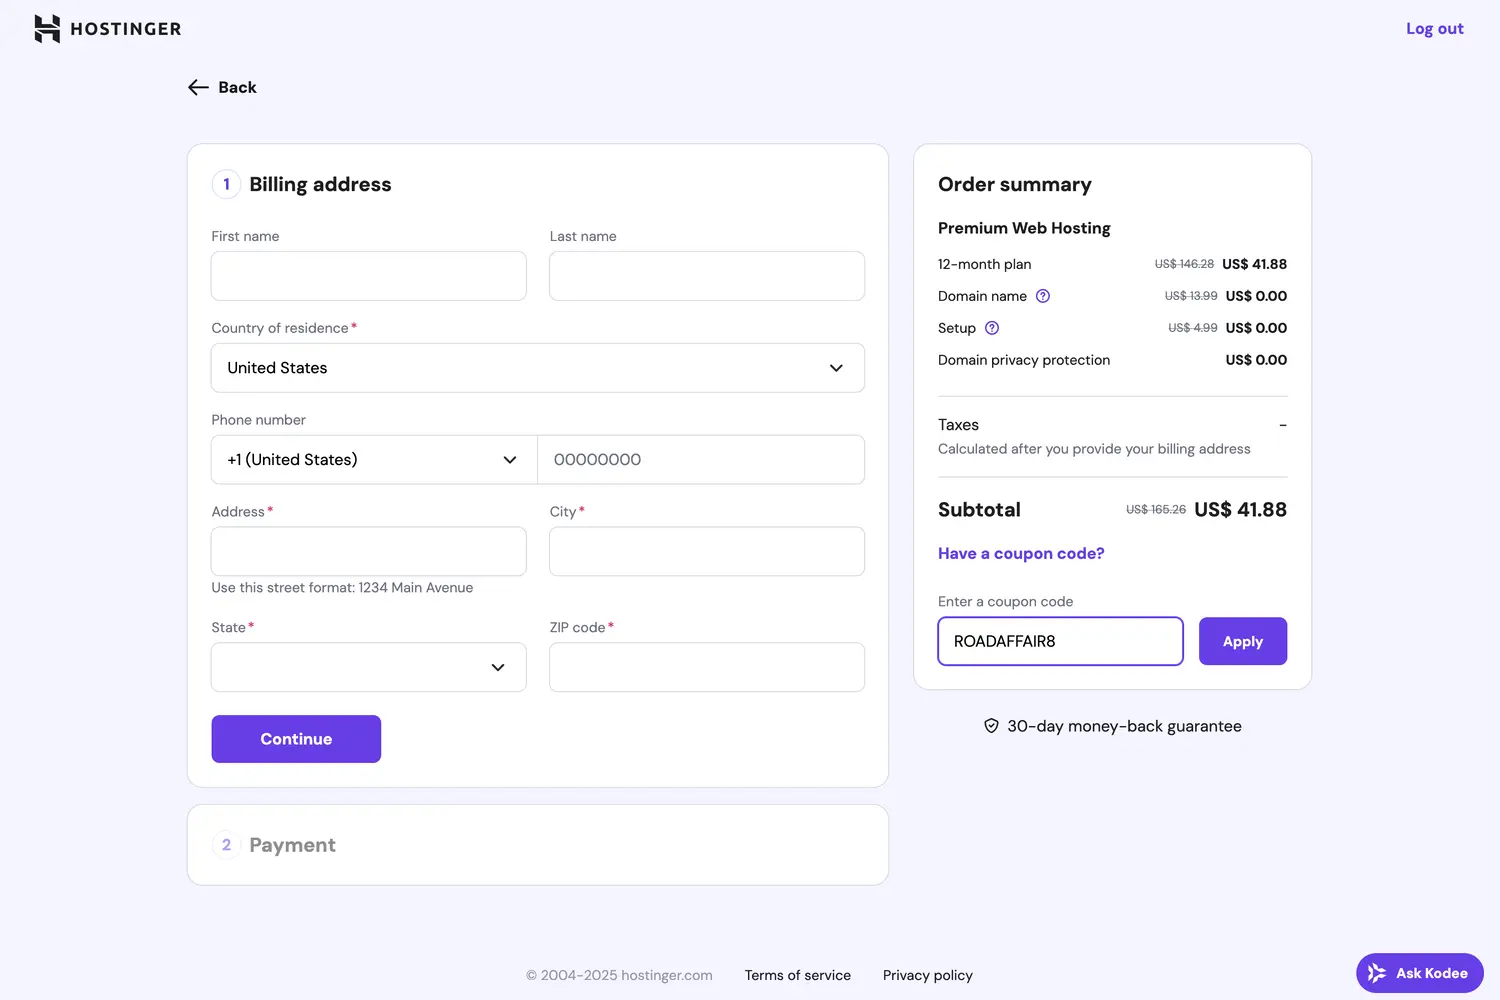Click the money-back guarantee shield icon
The width and height of the screenshot is (1500, 1000).
[x=990, y=726]
